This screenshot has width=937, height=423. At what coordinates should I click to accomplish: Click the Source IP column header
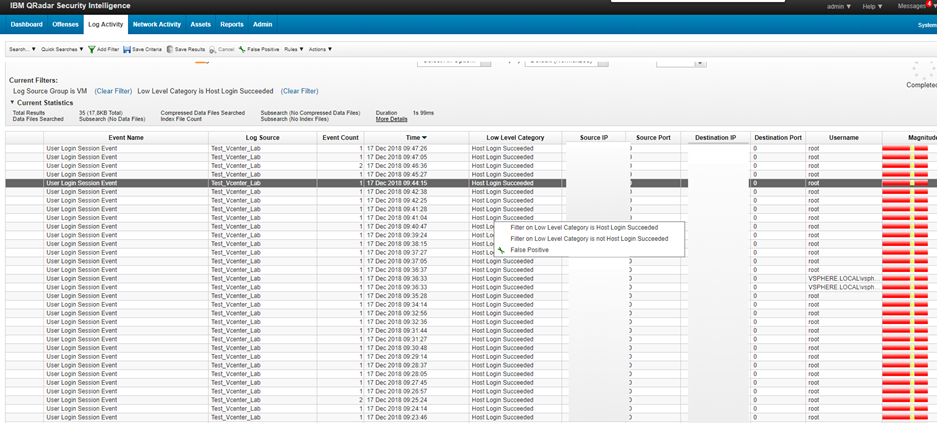pos(594,138)
